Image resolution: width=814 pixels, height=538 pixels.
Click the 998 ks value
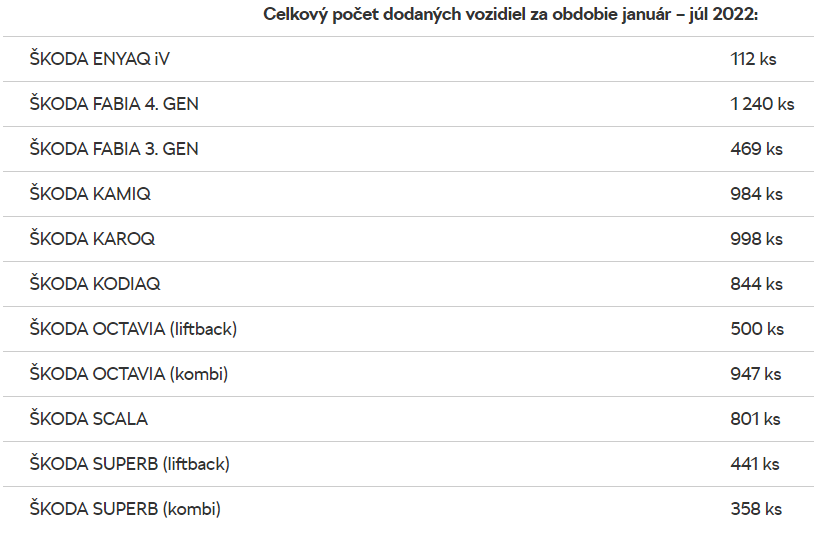coord(756,239)
